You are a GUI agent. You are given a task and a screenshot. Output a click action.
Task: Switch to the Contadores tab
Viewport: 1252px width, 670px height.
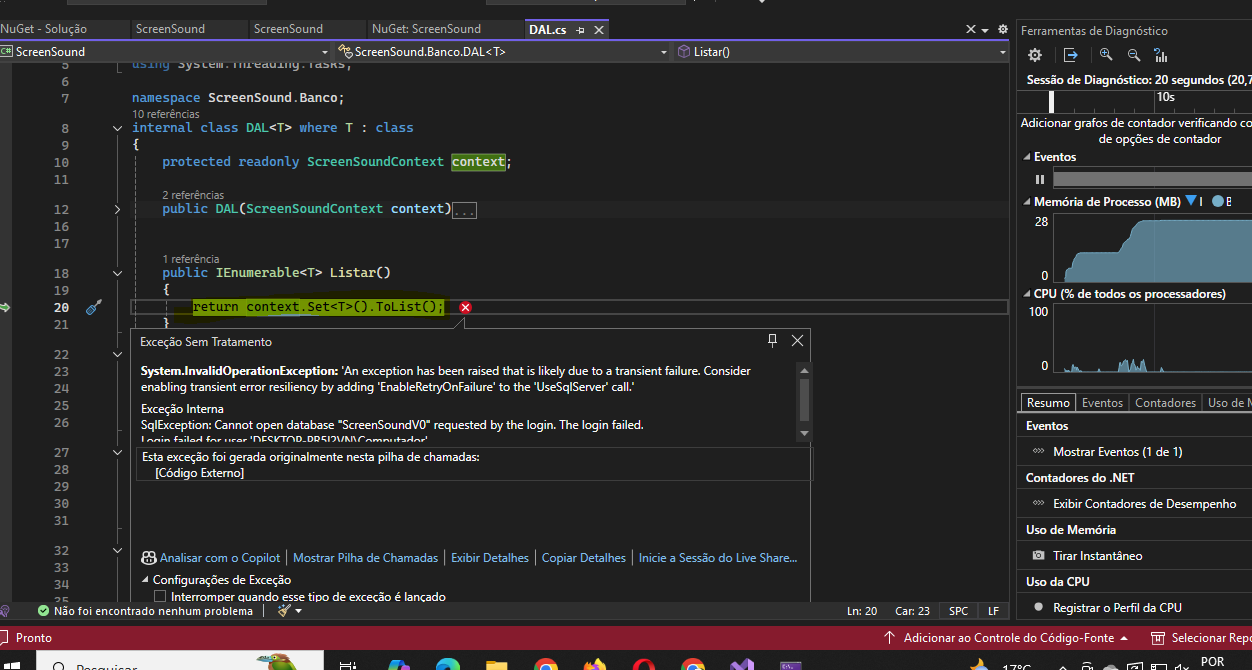[1165, 402]
